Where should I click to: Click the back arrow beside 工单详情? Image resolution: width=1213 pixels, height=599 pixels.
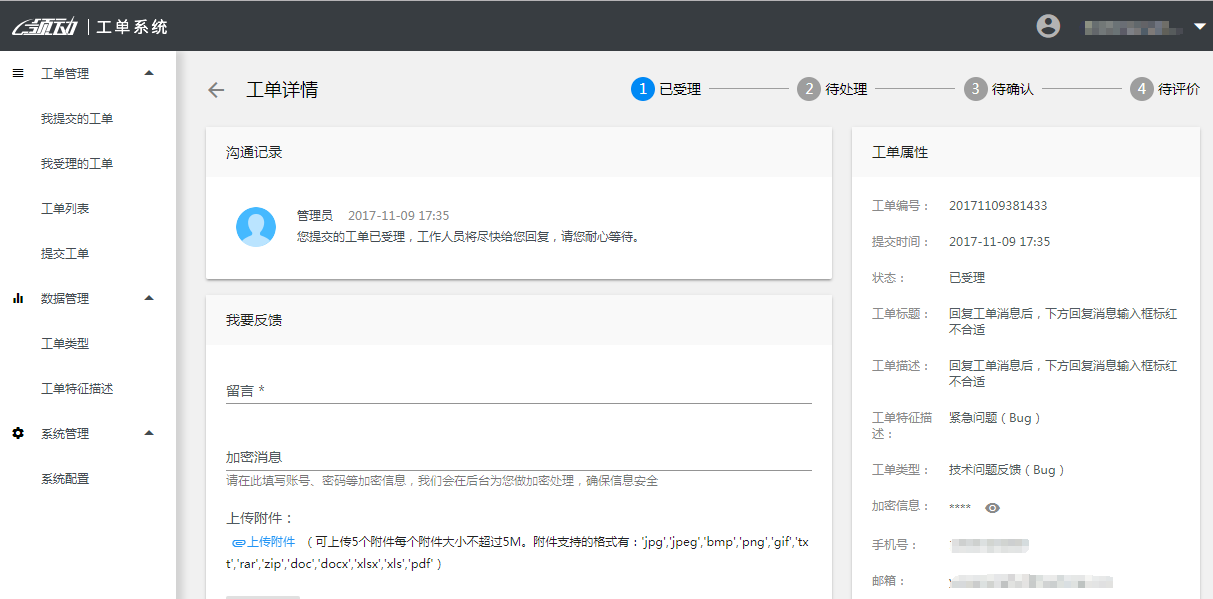[216, 90]
